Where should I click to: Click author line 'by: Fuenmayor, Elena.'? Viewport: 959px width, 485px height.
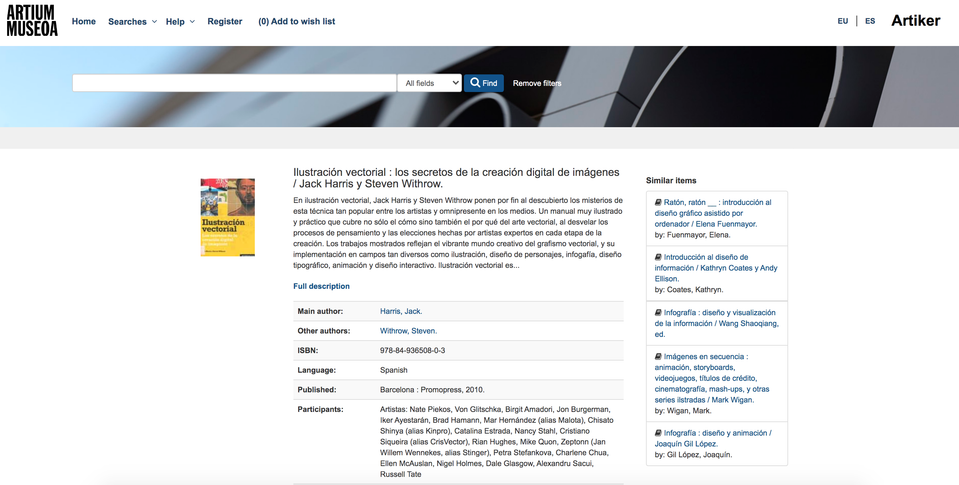click(692, 235)
